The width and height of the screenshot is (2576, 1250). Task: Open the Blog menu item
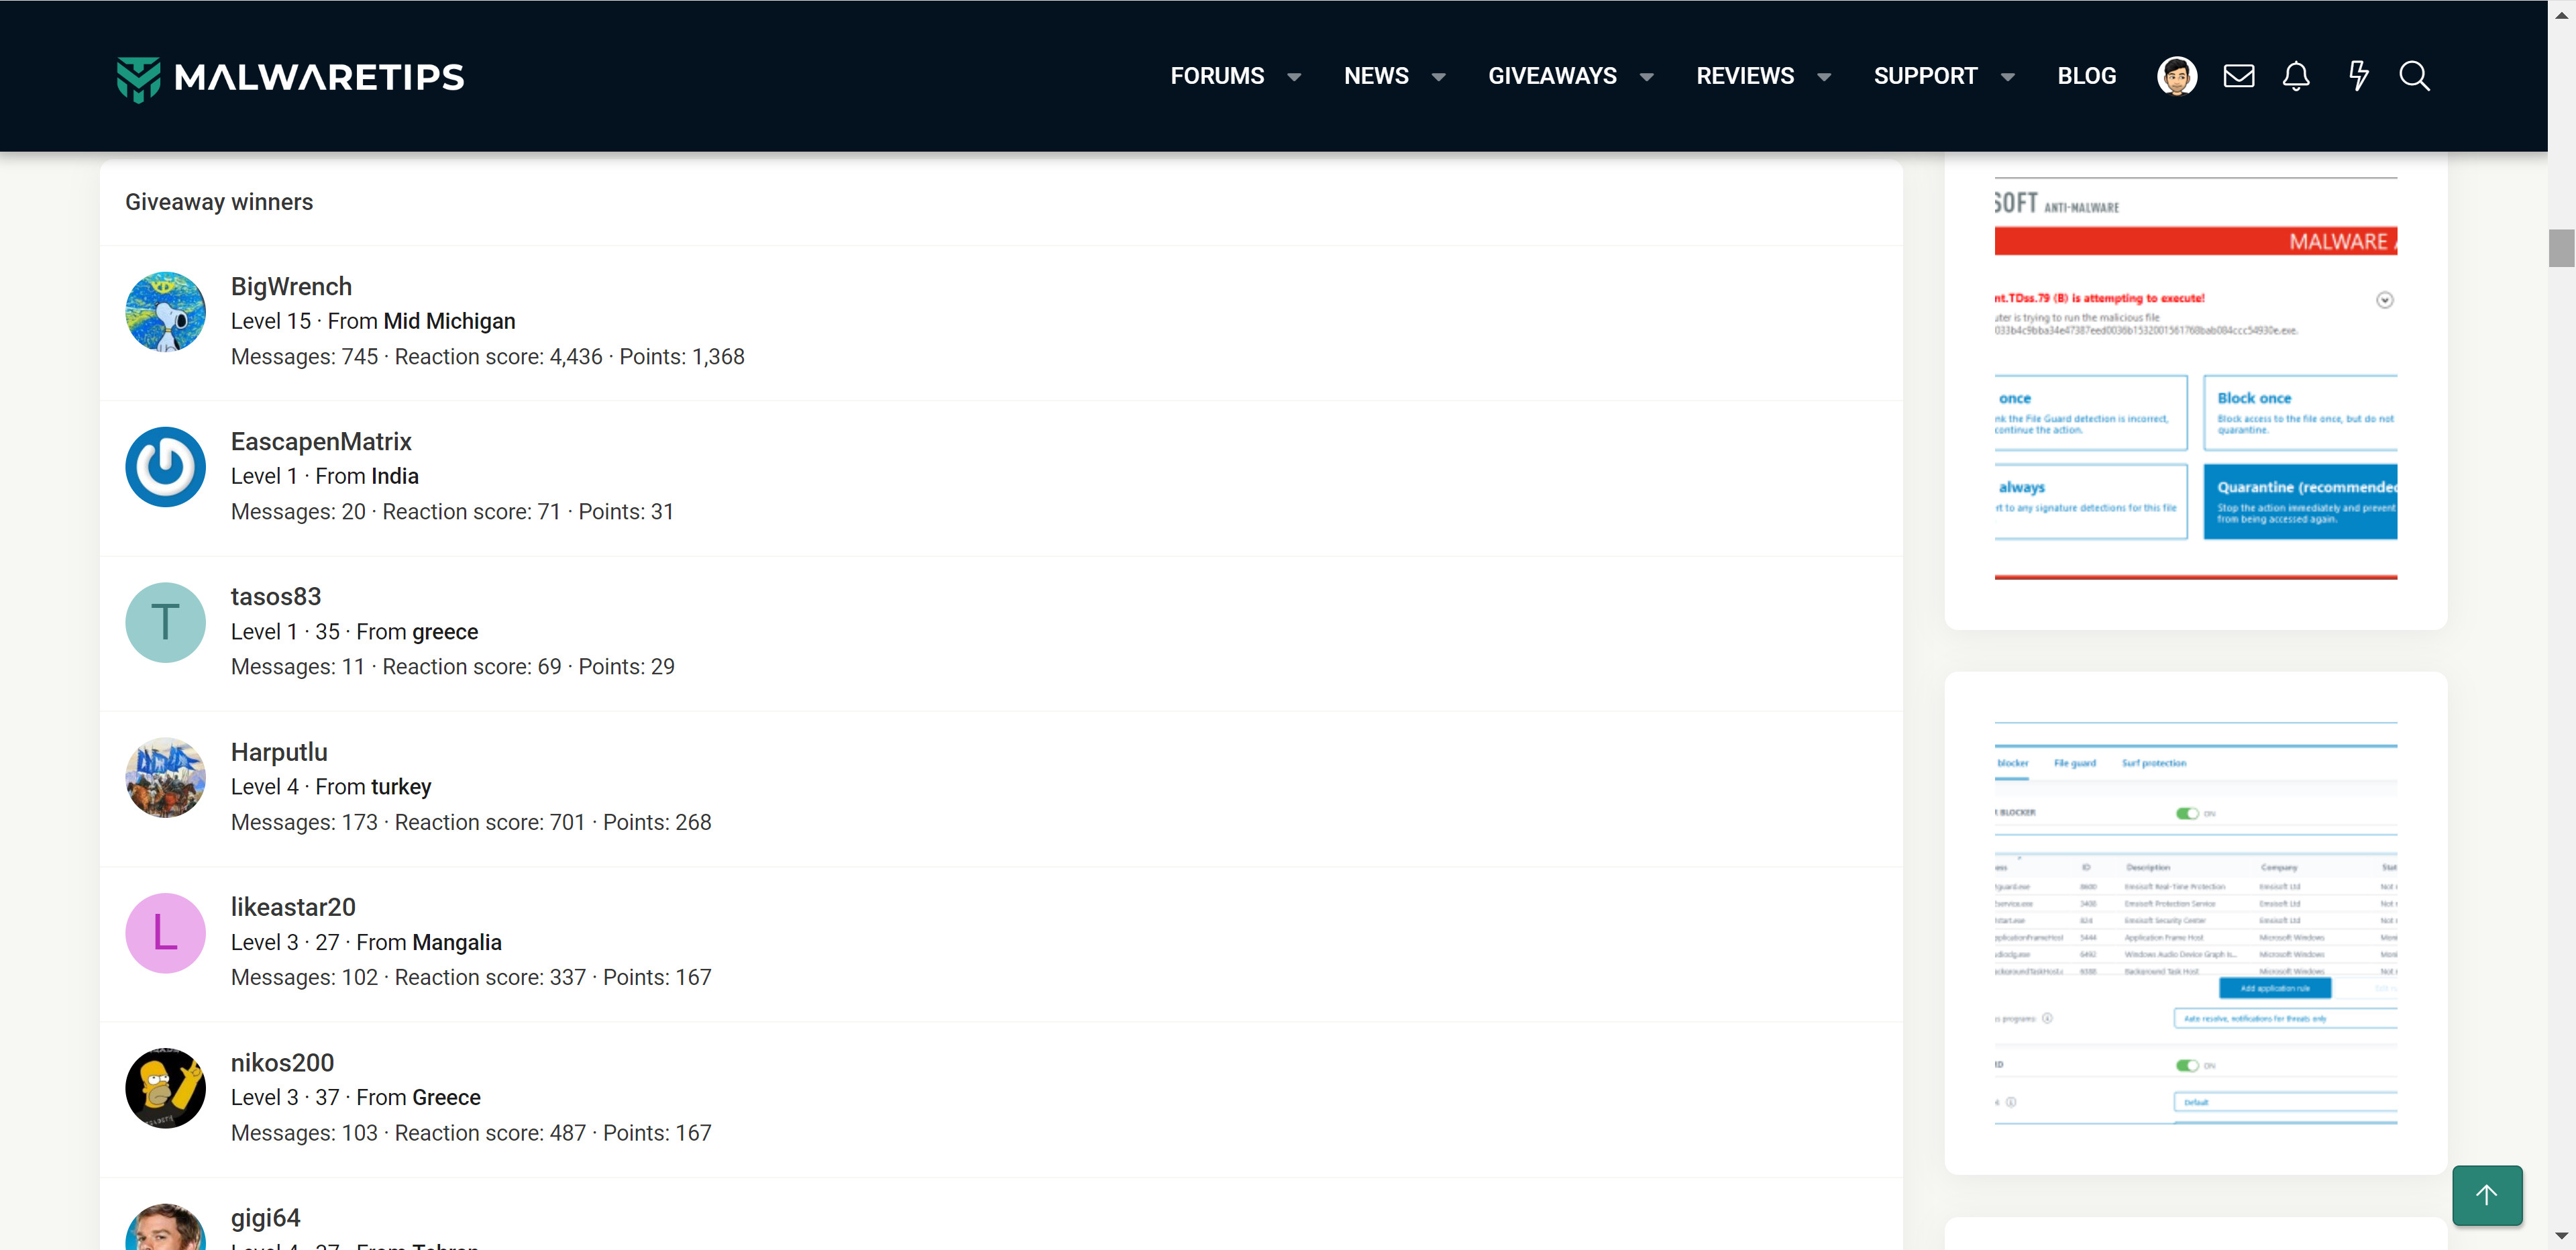pyautogui.click(x=2086, y=76)
